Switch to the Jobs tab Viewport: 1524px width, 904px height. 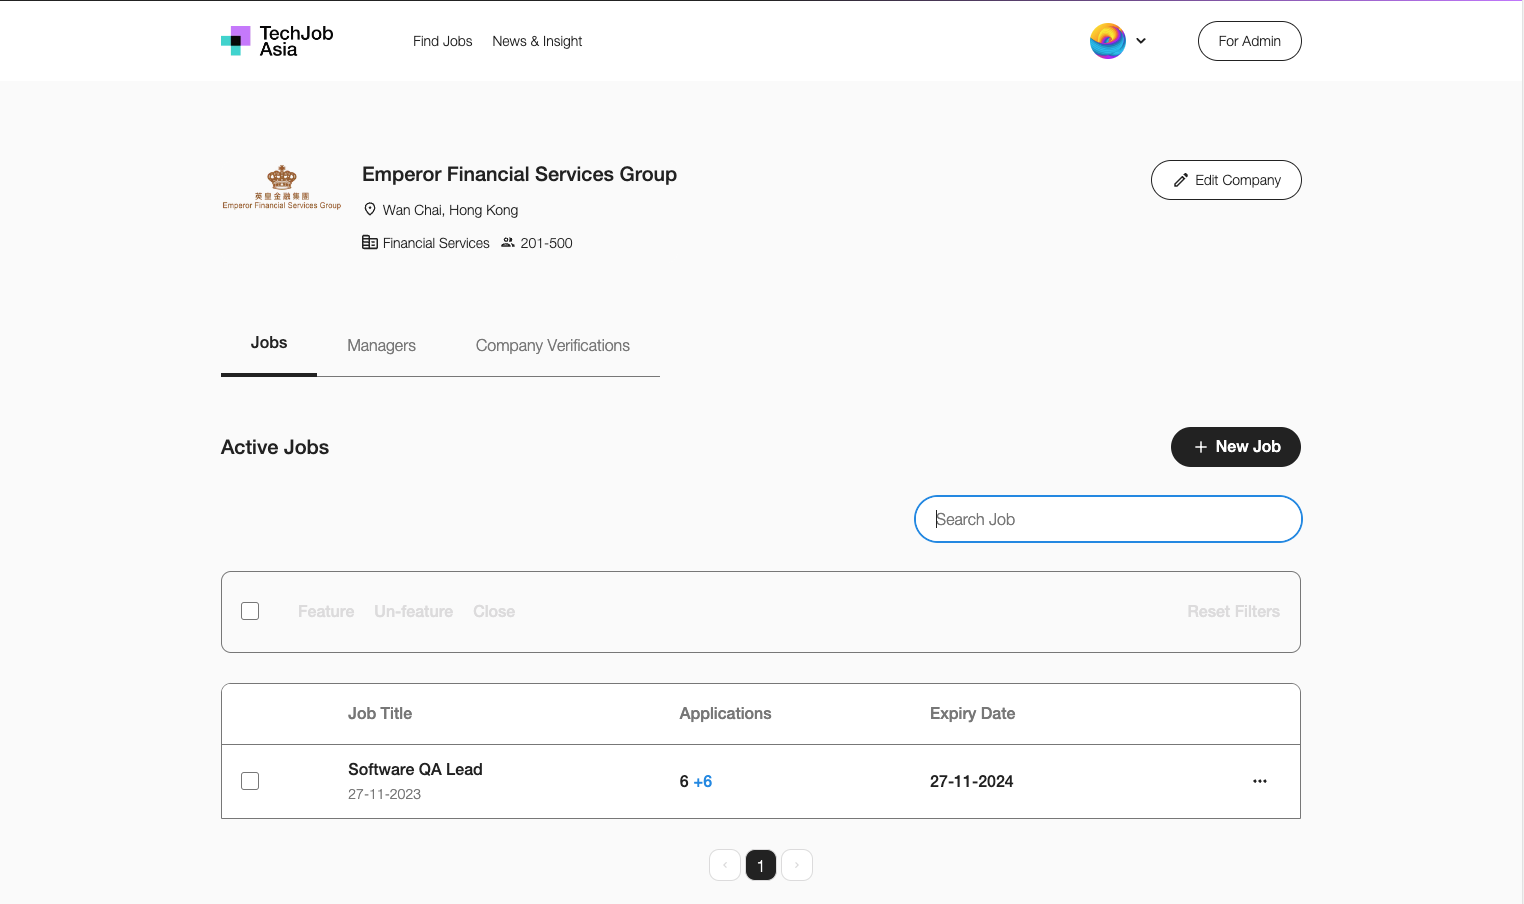pyautogui.click(x=269, y=343)
